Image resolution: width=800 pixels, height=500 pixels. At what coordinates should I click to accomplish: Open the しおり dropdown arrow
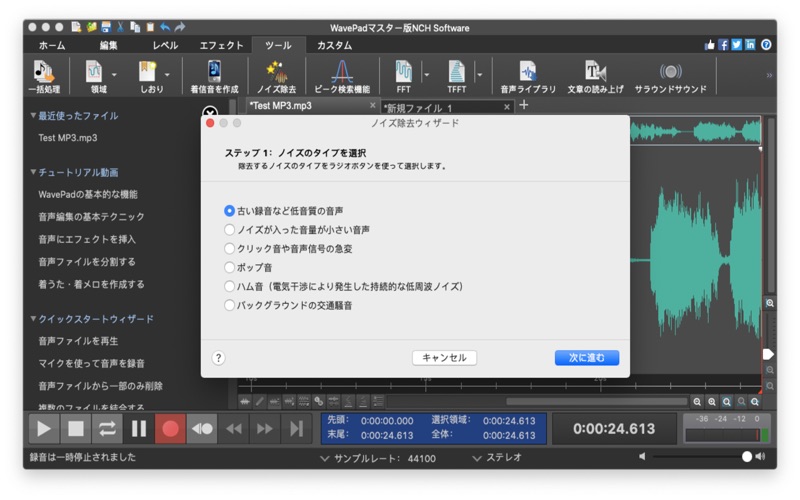[167, 74]
